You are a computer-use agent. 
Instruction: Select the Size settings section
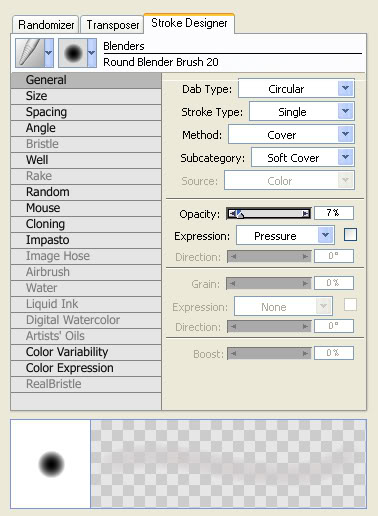86,96
